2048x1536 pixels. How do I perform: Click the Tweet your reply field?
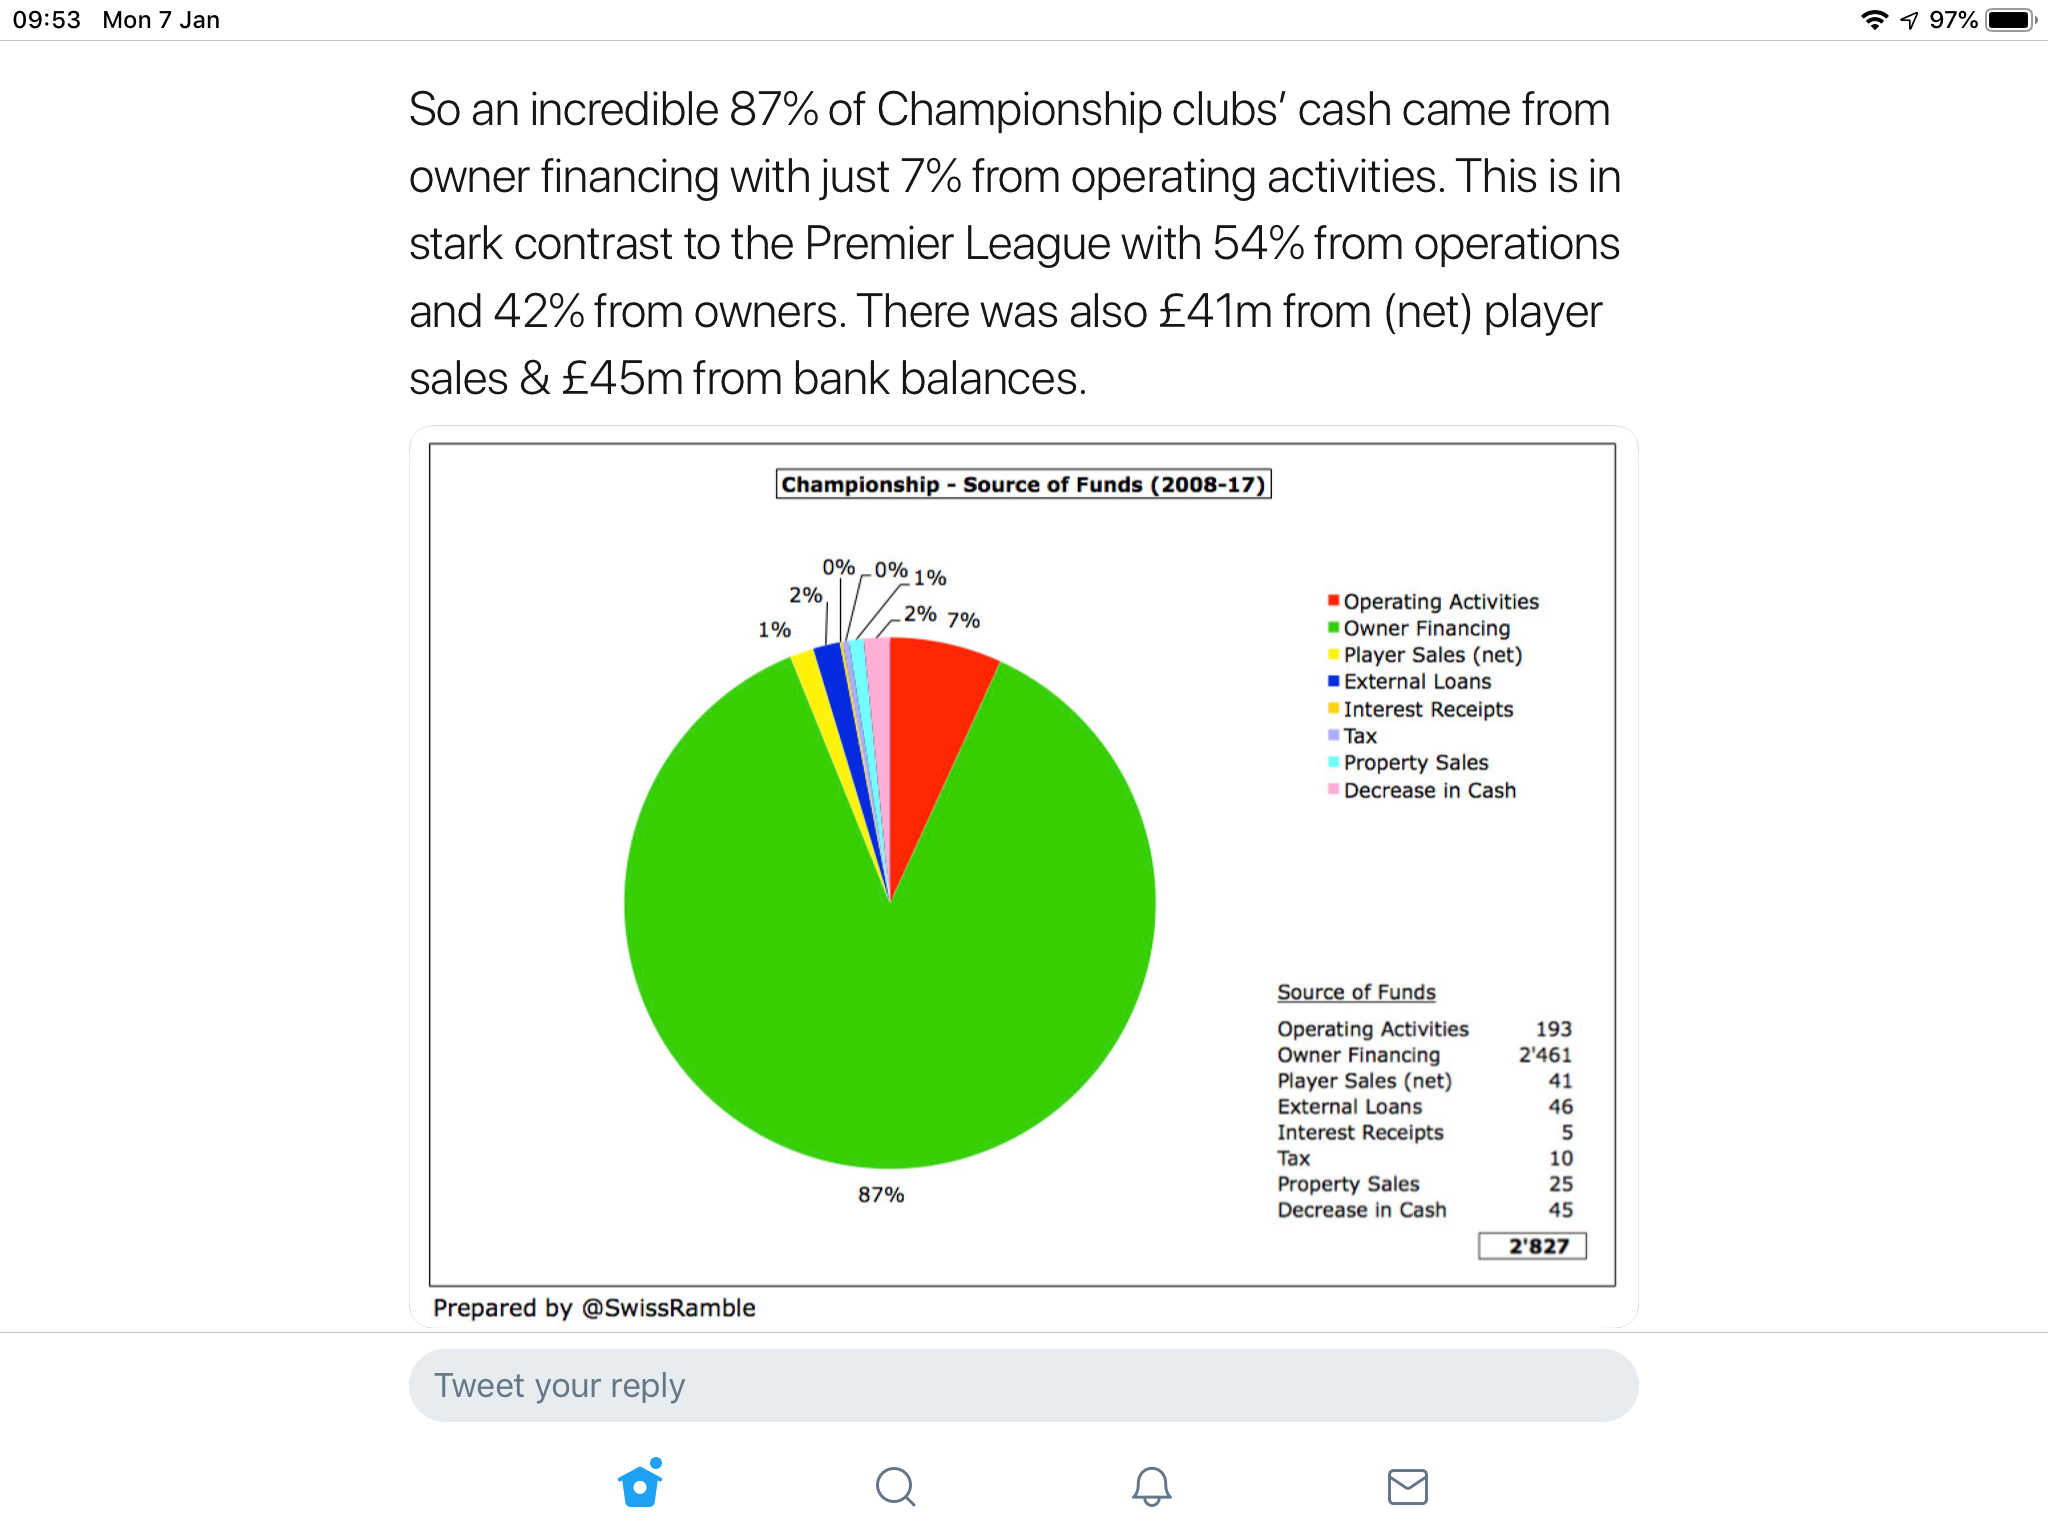tap(1023, 1385)
